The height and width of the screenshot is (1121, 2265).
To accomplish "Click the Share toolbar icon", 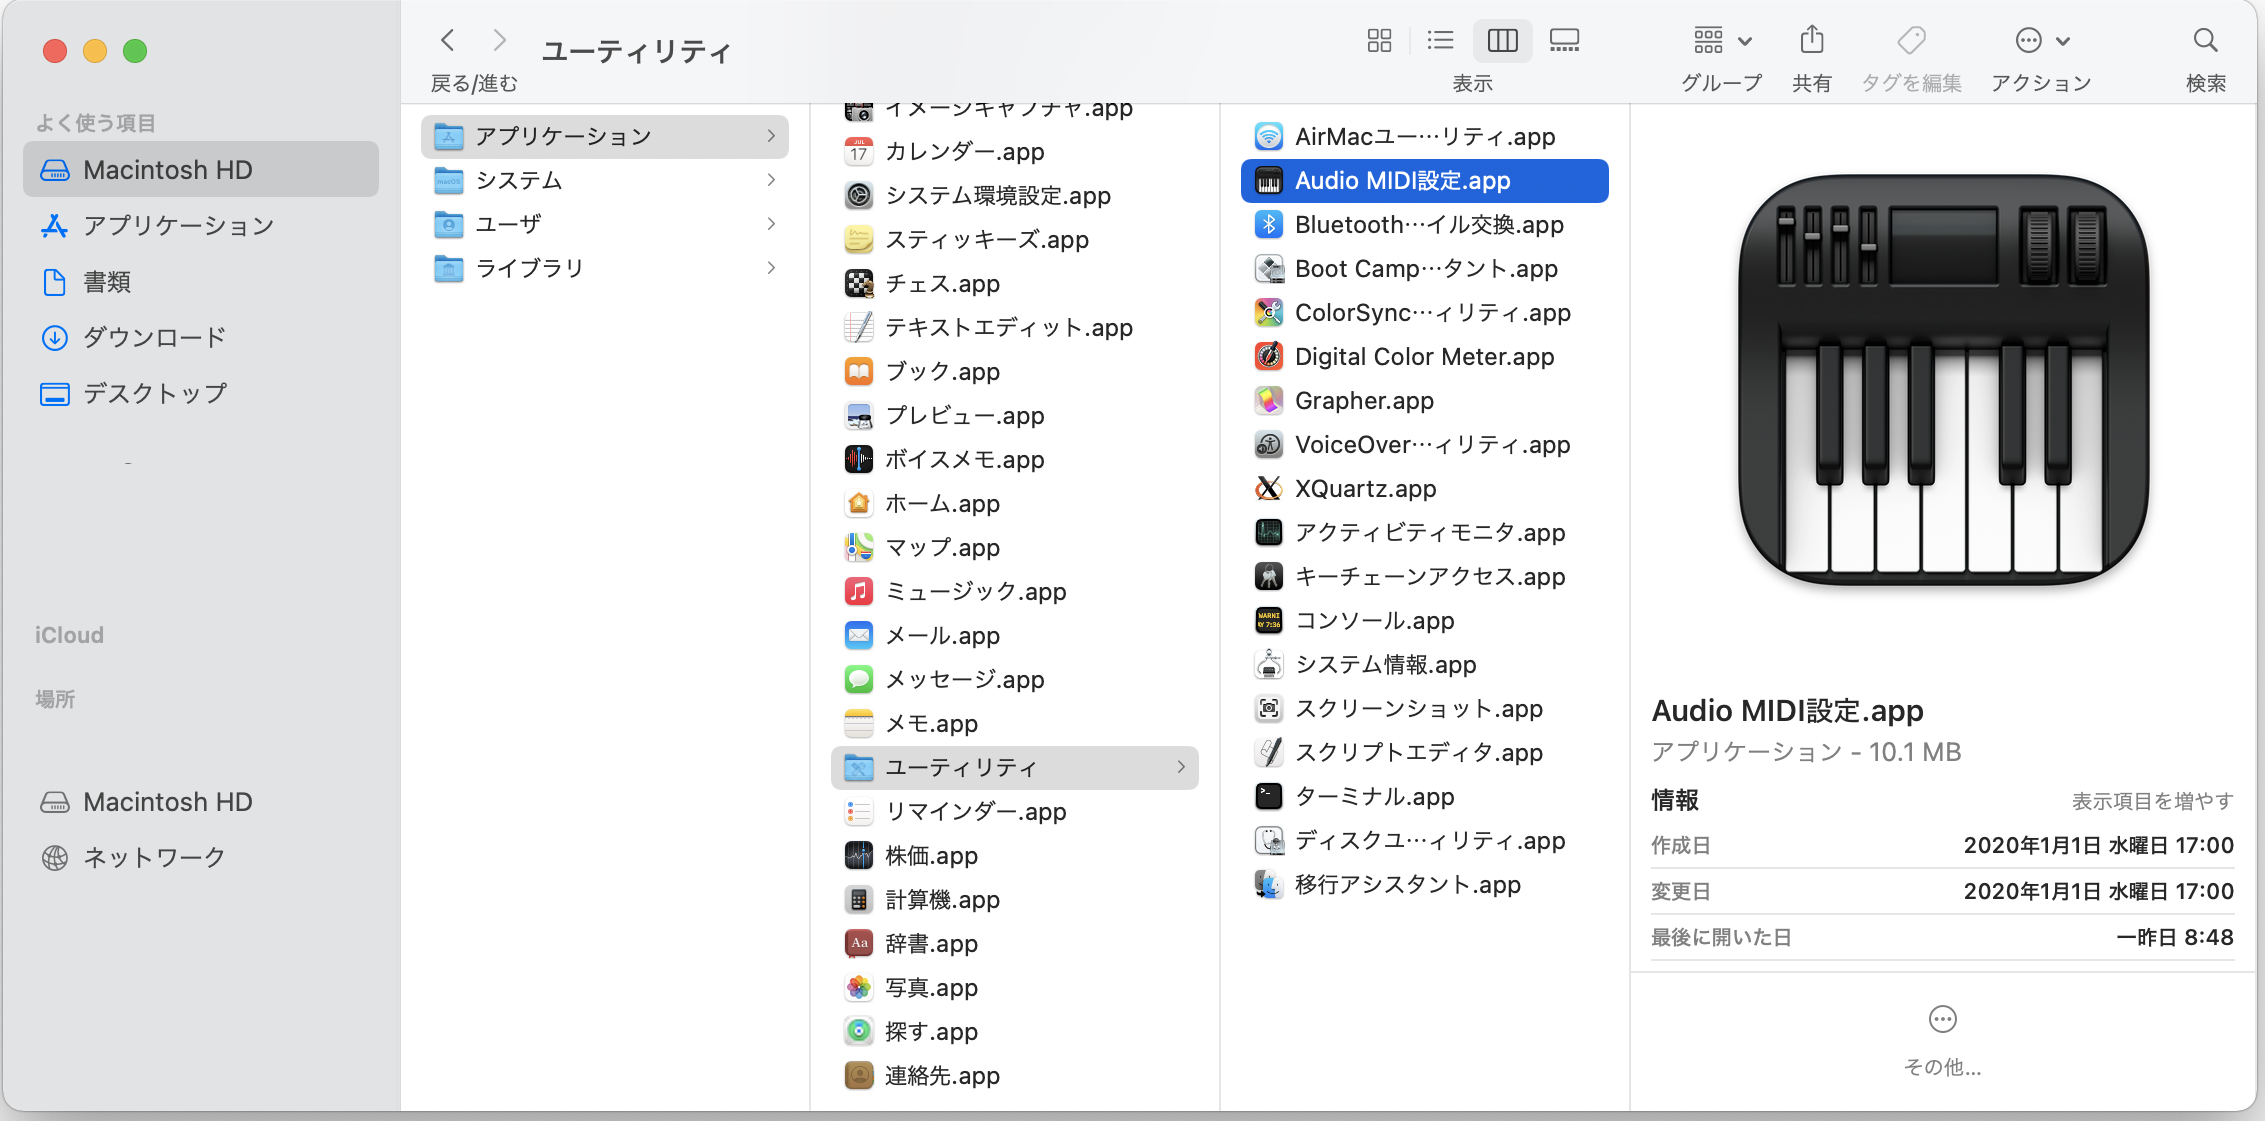I will [x=1812, y=41].
